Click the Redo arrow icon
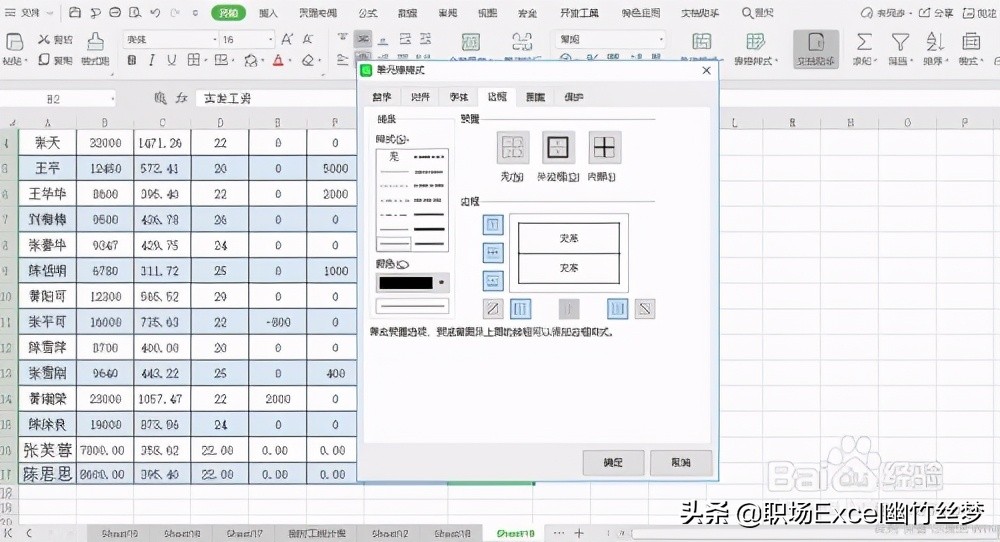The height and width of the screenshot is (542, 1000). point(175,12)
